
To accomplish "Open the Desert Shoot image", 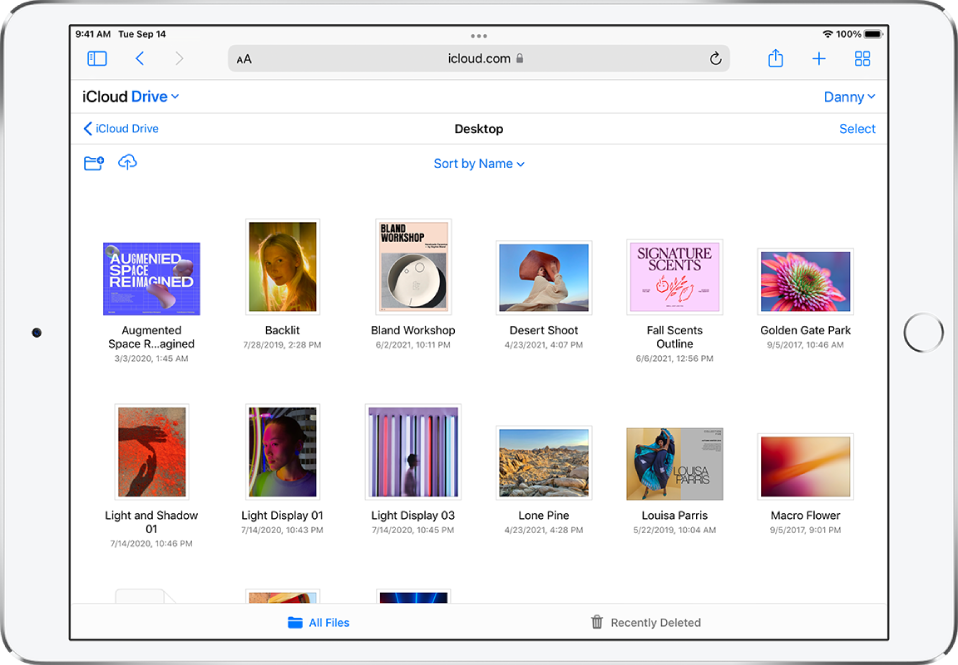I will coord(544,277).
